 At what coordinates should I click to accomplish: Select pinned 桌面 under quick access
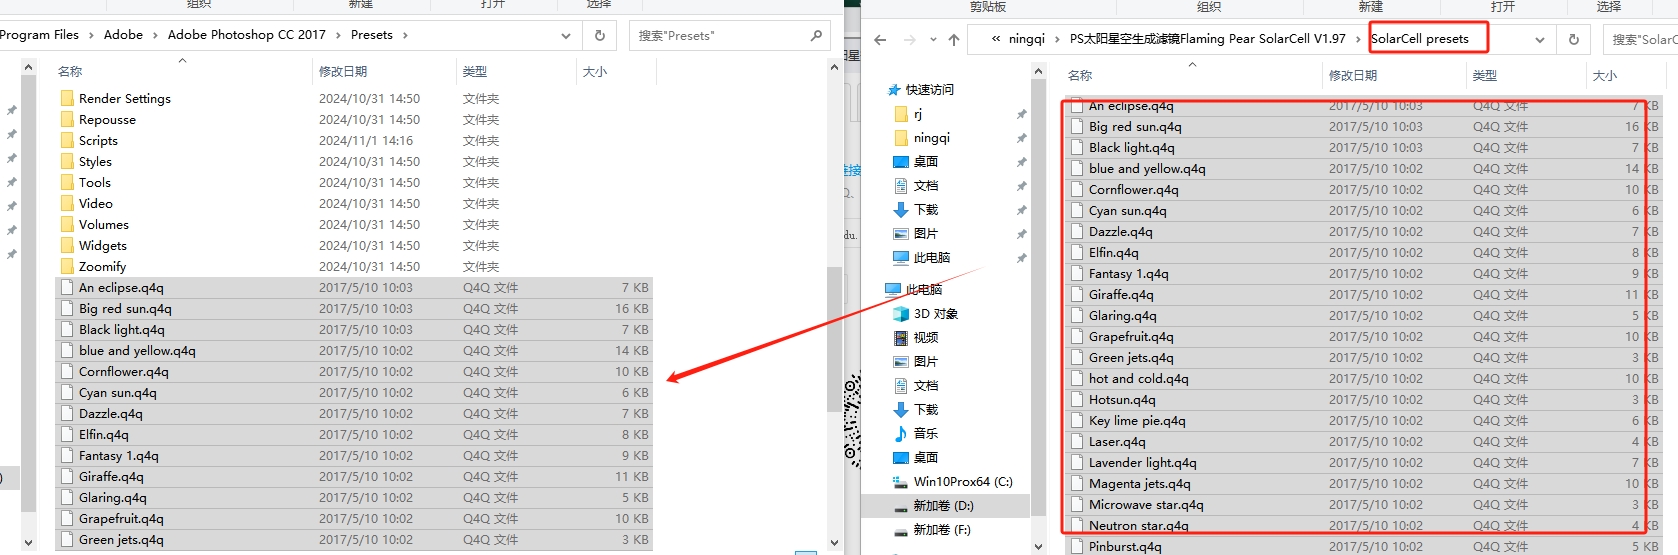(925, 161)
